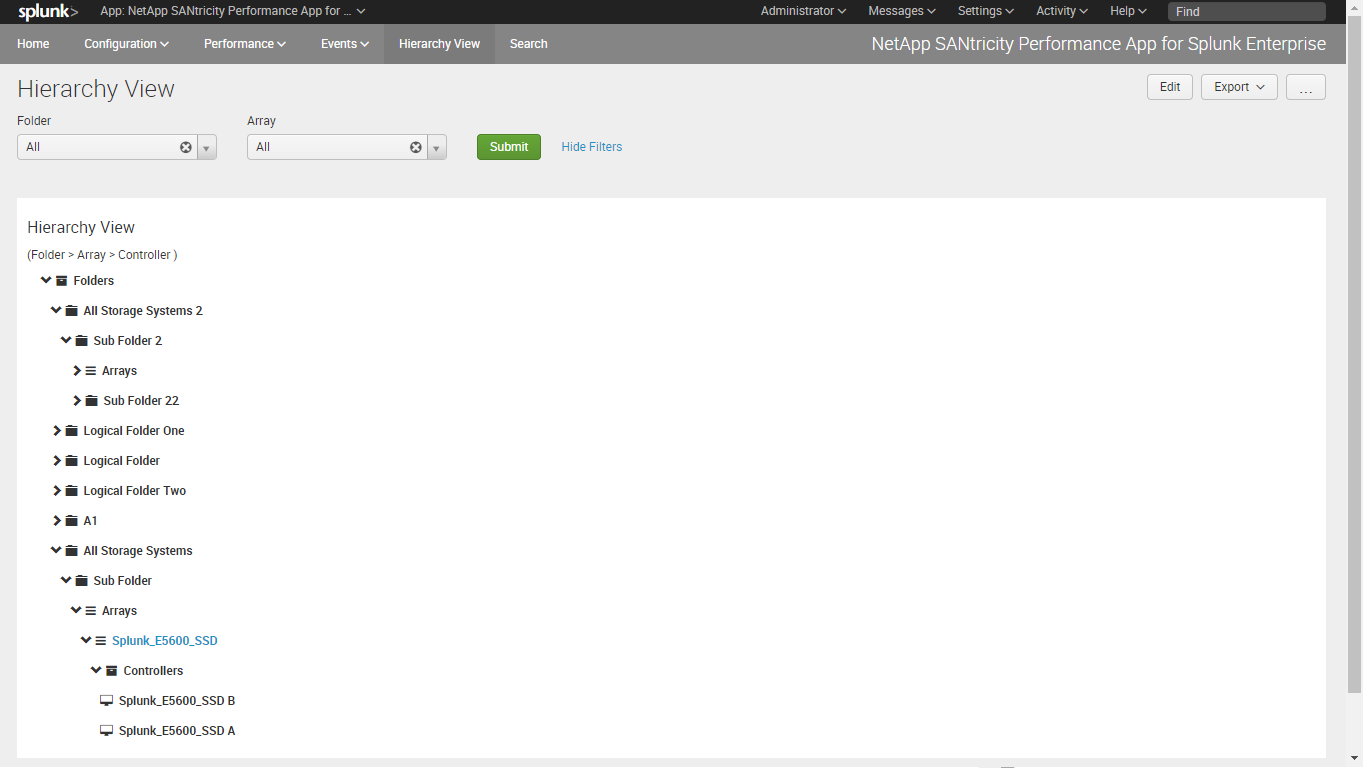
Task: Click list icon beside Splunk_E5600_SSD array
Action: click(101, 641)
